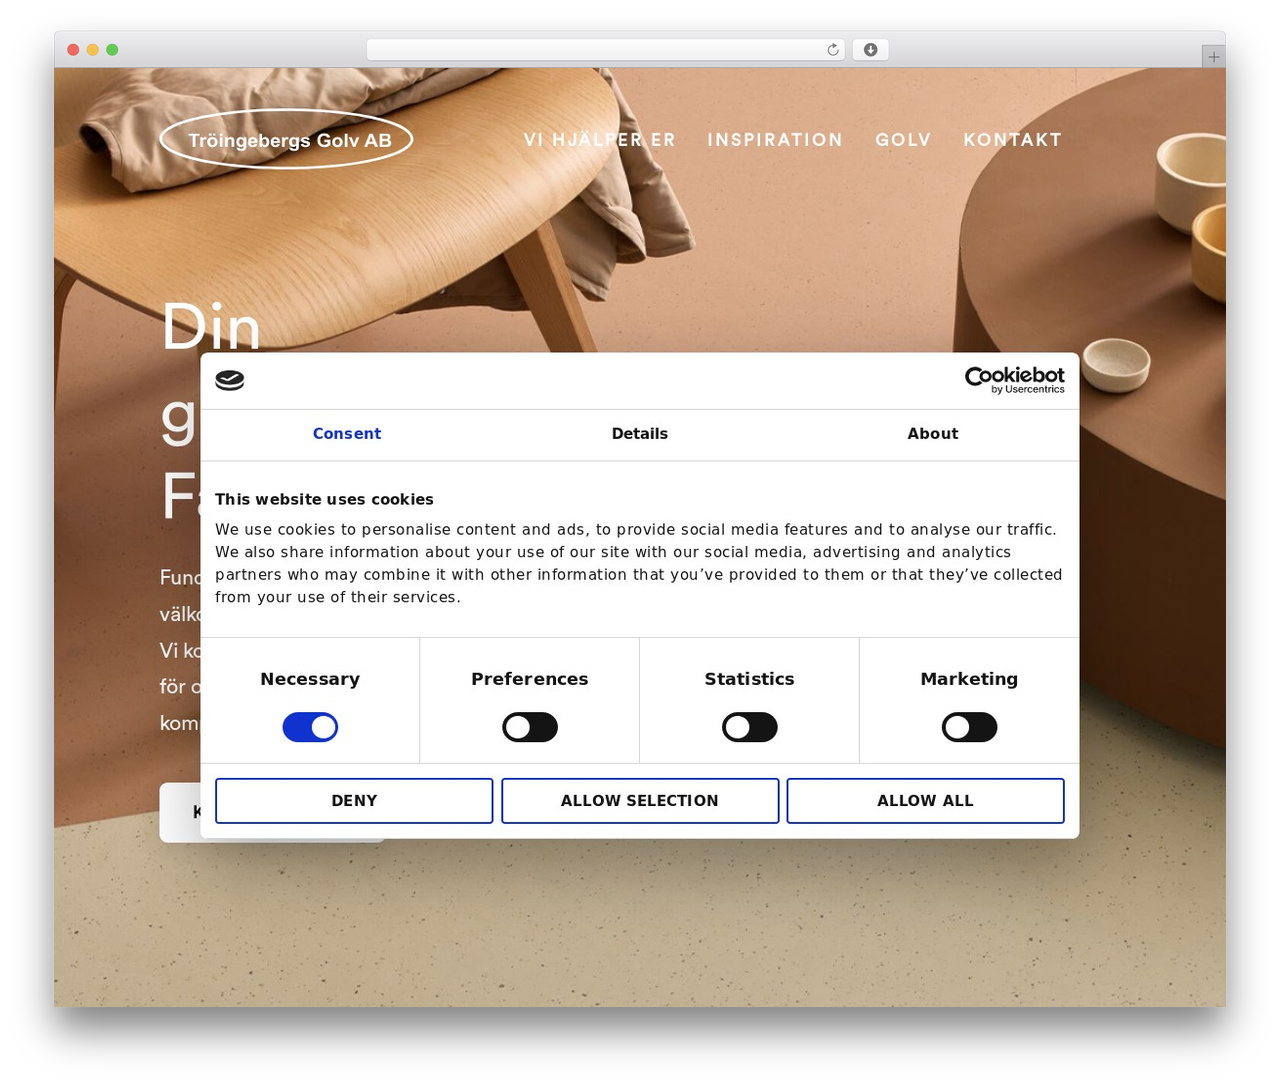Viewport: 1280px width, 1084px height.
Task: Close the window with the red button
Action: coord(73,50)
